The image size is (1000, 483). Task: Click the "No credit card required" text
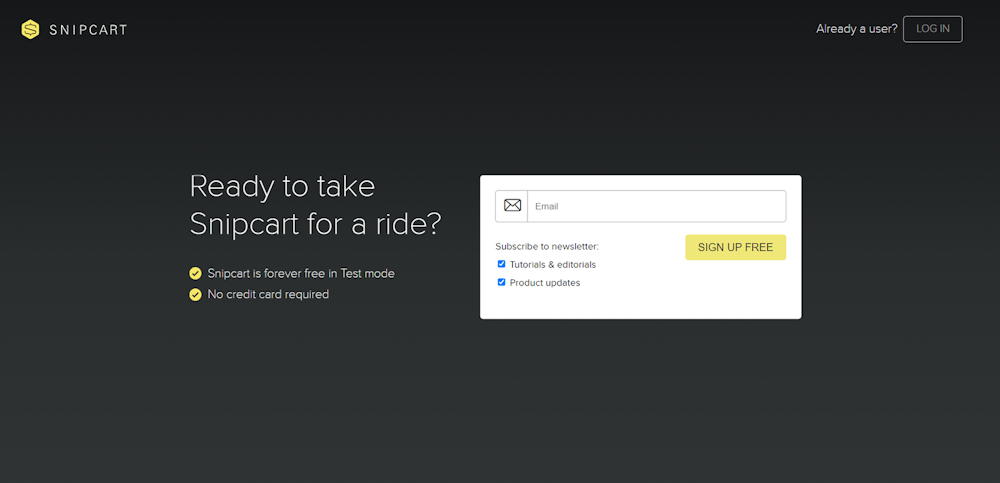268,295
